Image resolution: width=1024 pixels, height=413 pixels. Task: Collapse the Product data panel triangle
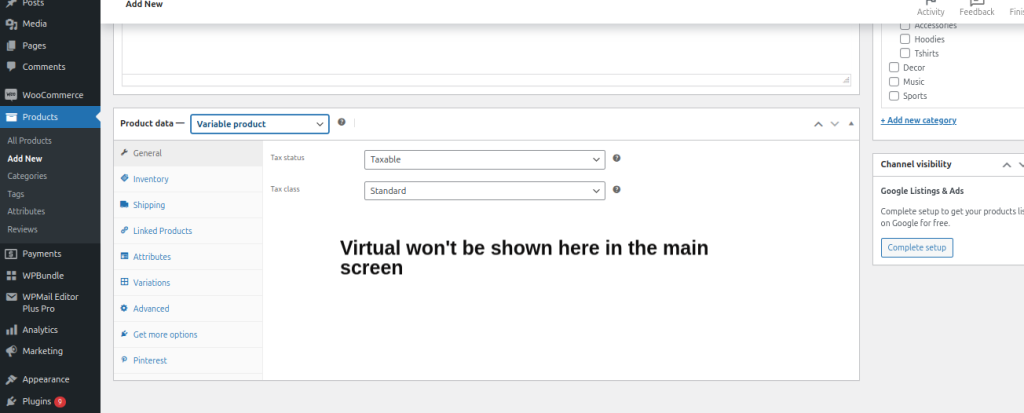click(850, 124)
